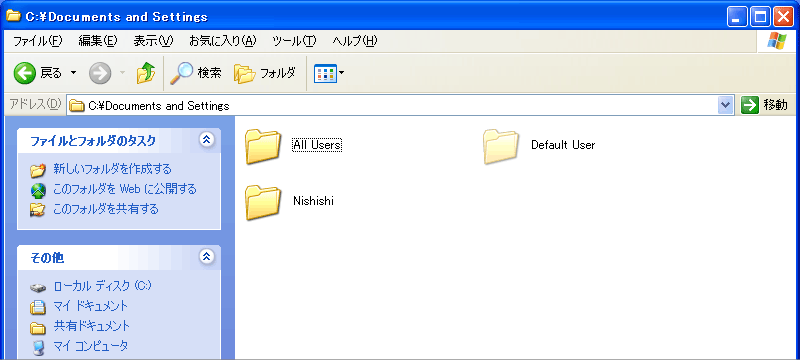Screen dimensions: 800x360
Task: Click このフォルダを共有する link
Action: point(106,209)
